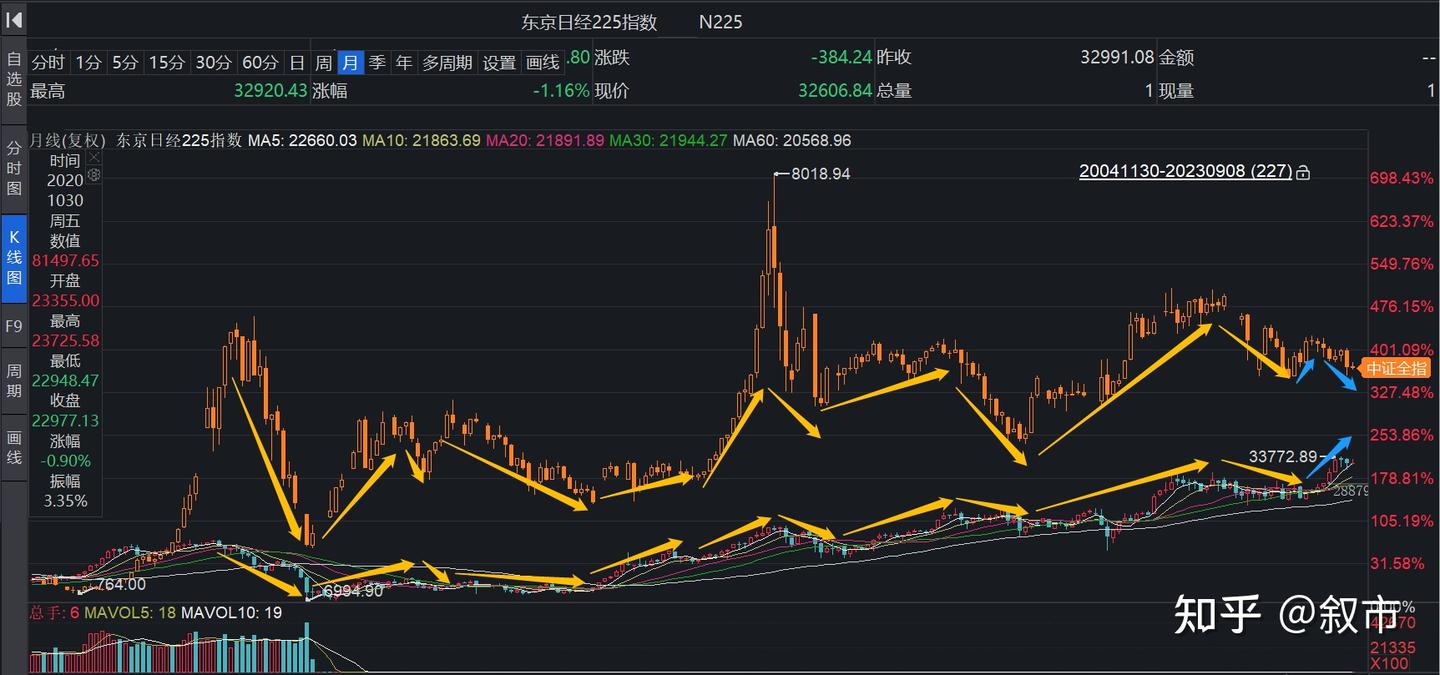The image size is (1440, 675).
Task: Switch to the 年 yearly timeframe
Action: (403, 60)
